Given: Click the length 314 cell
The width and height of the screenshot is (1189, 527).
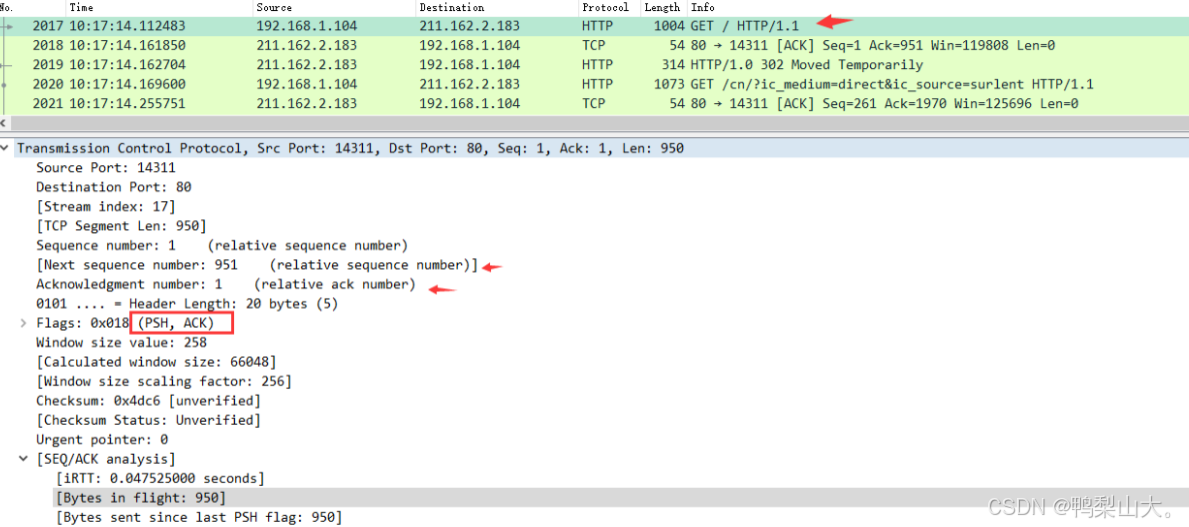Looking at the screenshot, I should tap(674, 65).
